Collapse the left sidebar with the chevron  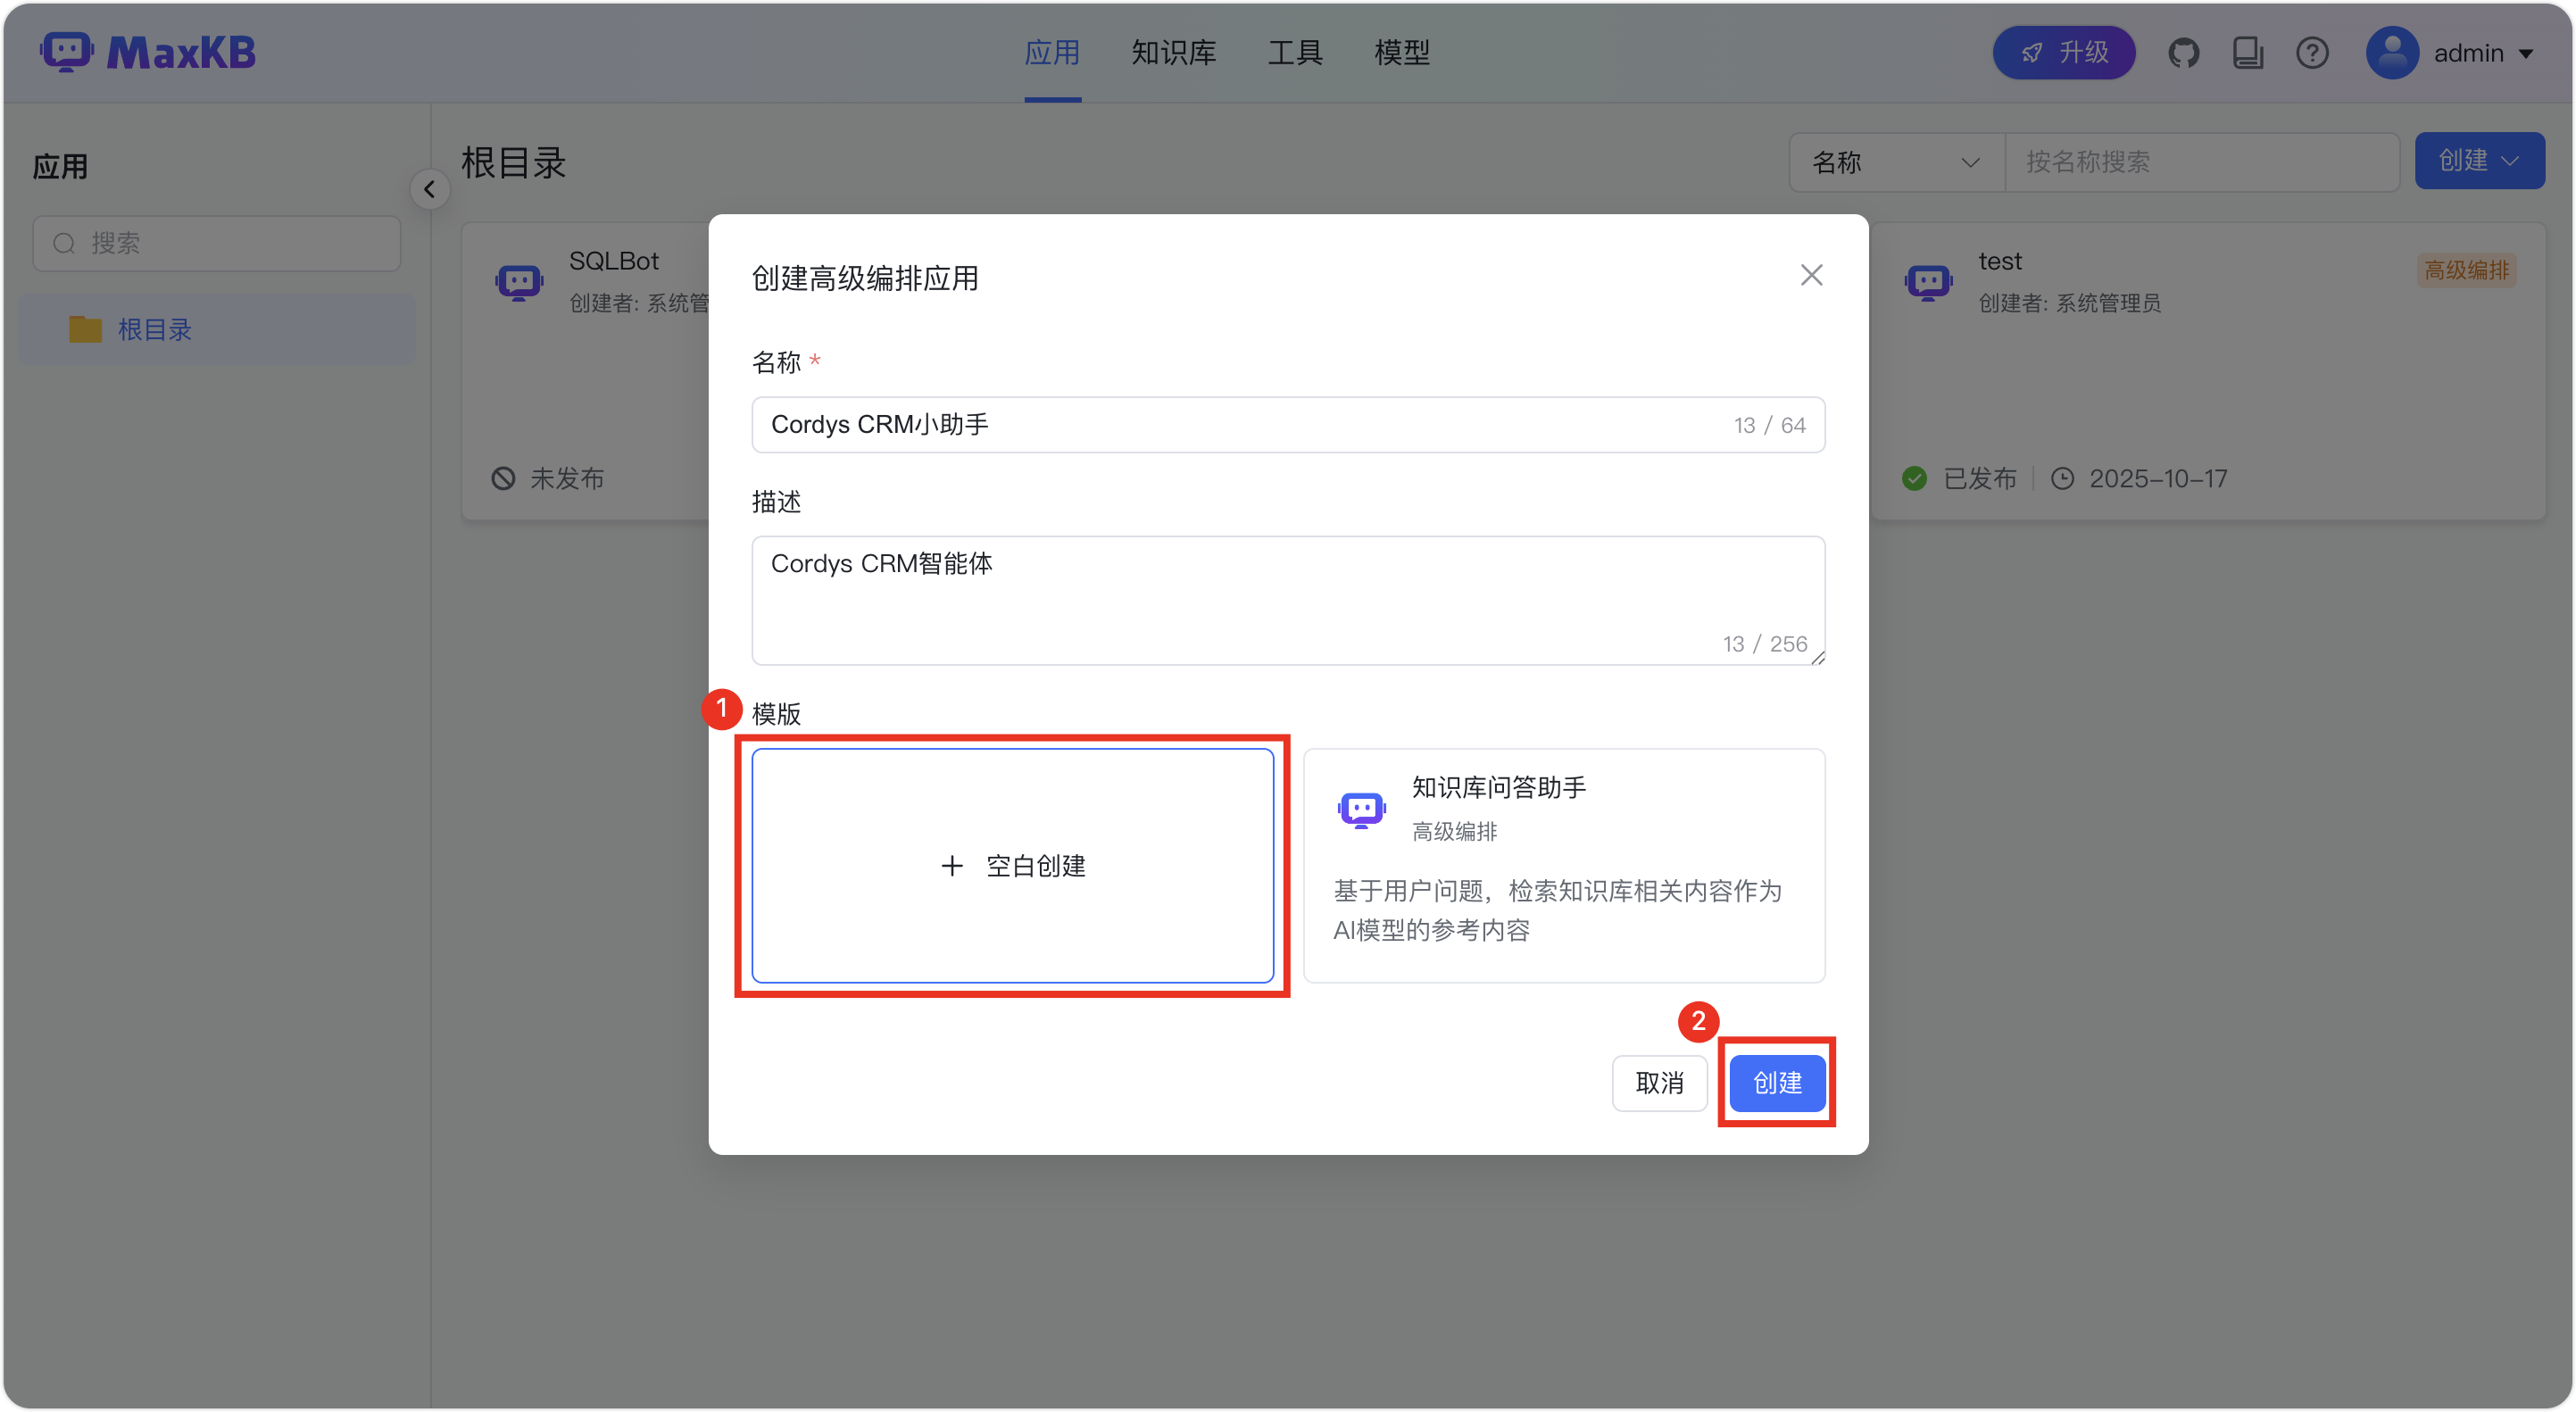coord(429,188)
